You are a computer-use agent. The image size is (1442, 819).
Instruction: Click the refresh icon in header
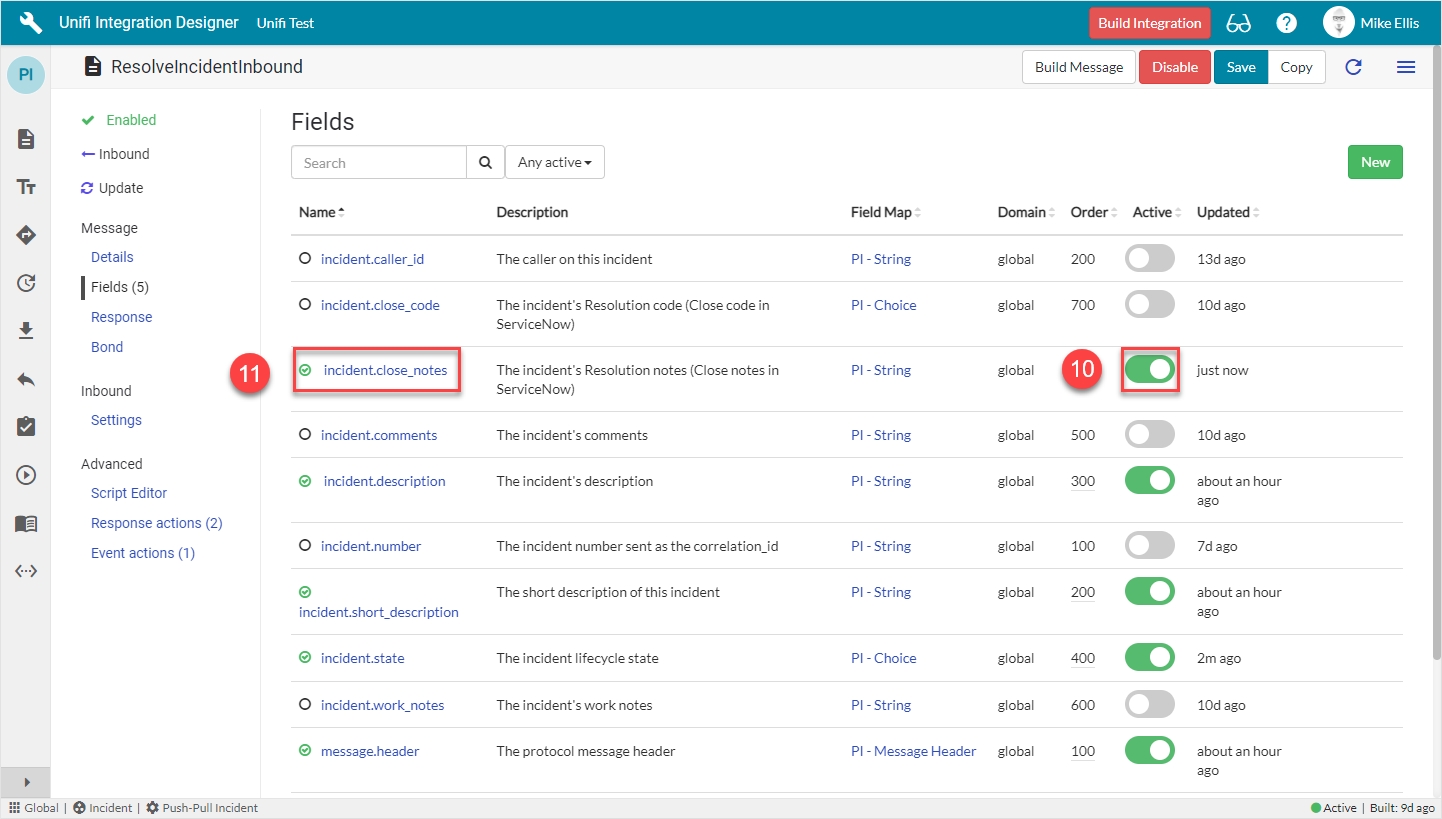coord(1353,67)
